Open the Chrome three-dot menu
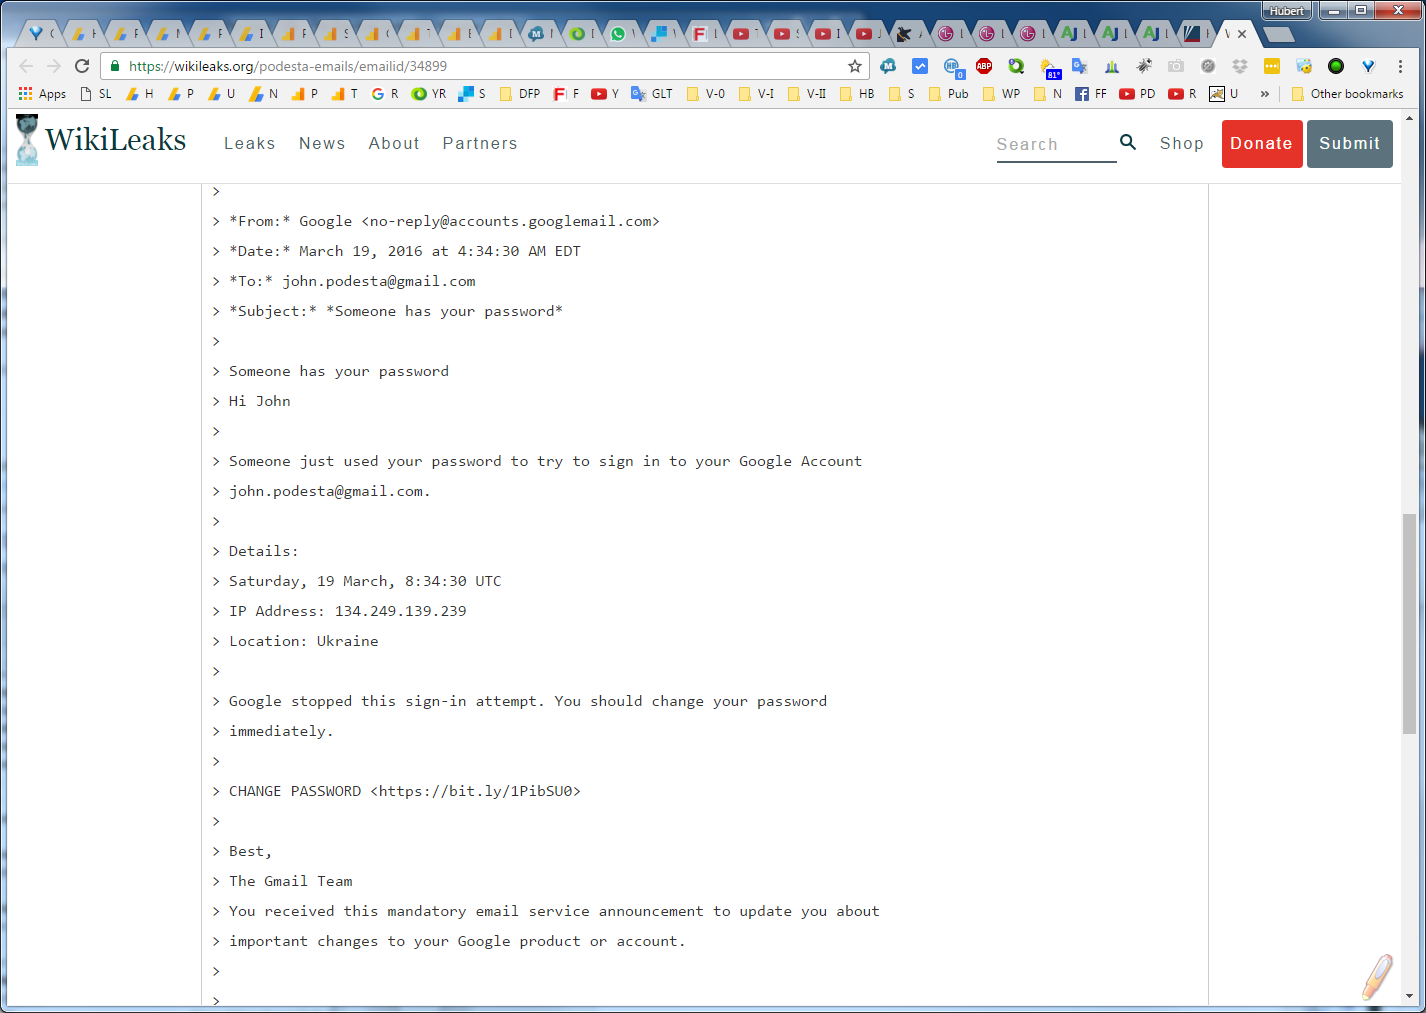1426x1013 pixels. pos(1400,66)
